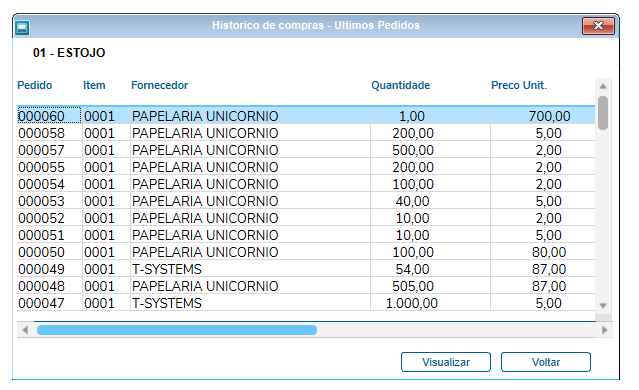This screenshot has height=390, width=639.
Task: Select order 000052 cell
Action: click(x=49, y=218)
